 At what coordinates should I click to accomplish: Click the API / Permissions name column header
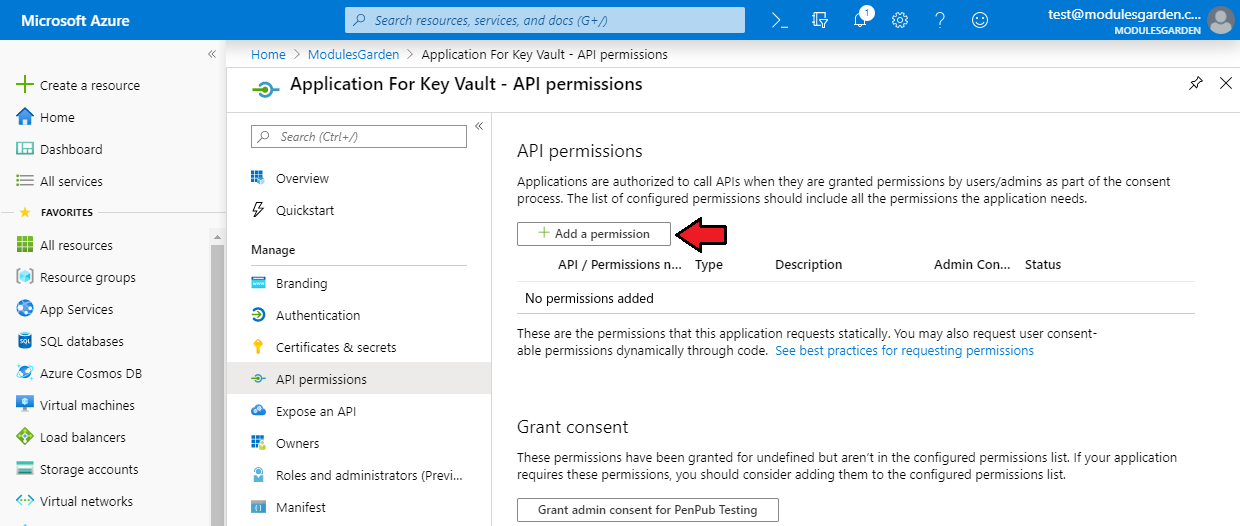[620, 265]
